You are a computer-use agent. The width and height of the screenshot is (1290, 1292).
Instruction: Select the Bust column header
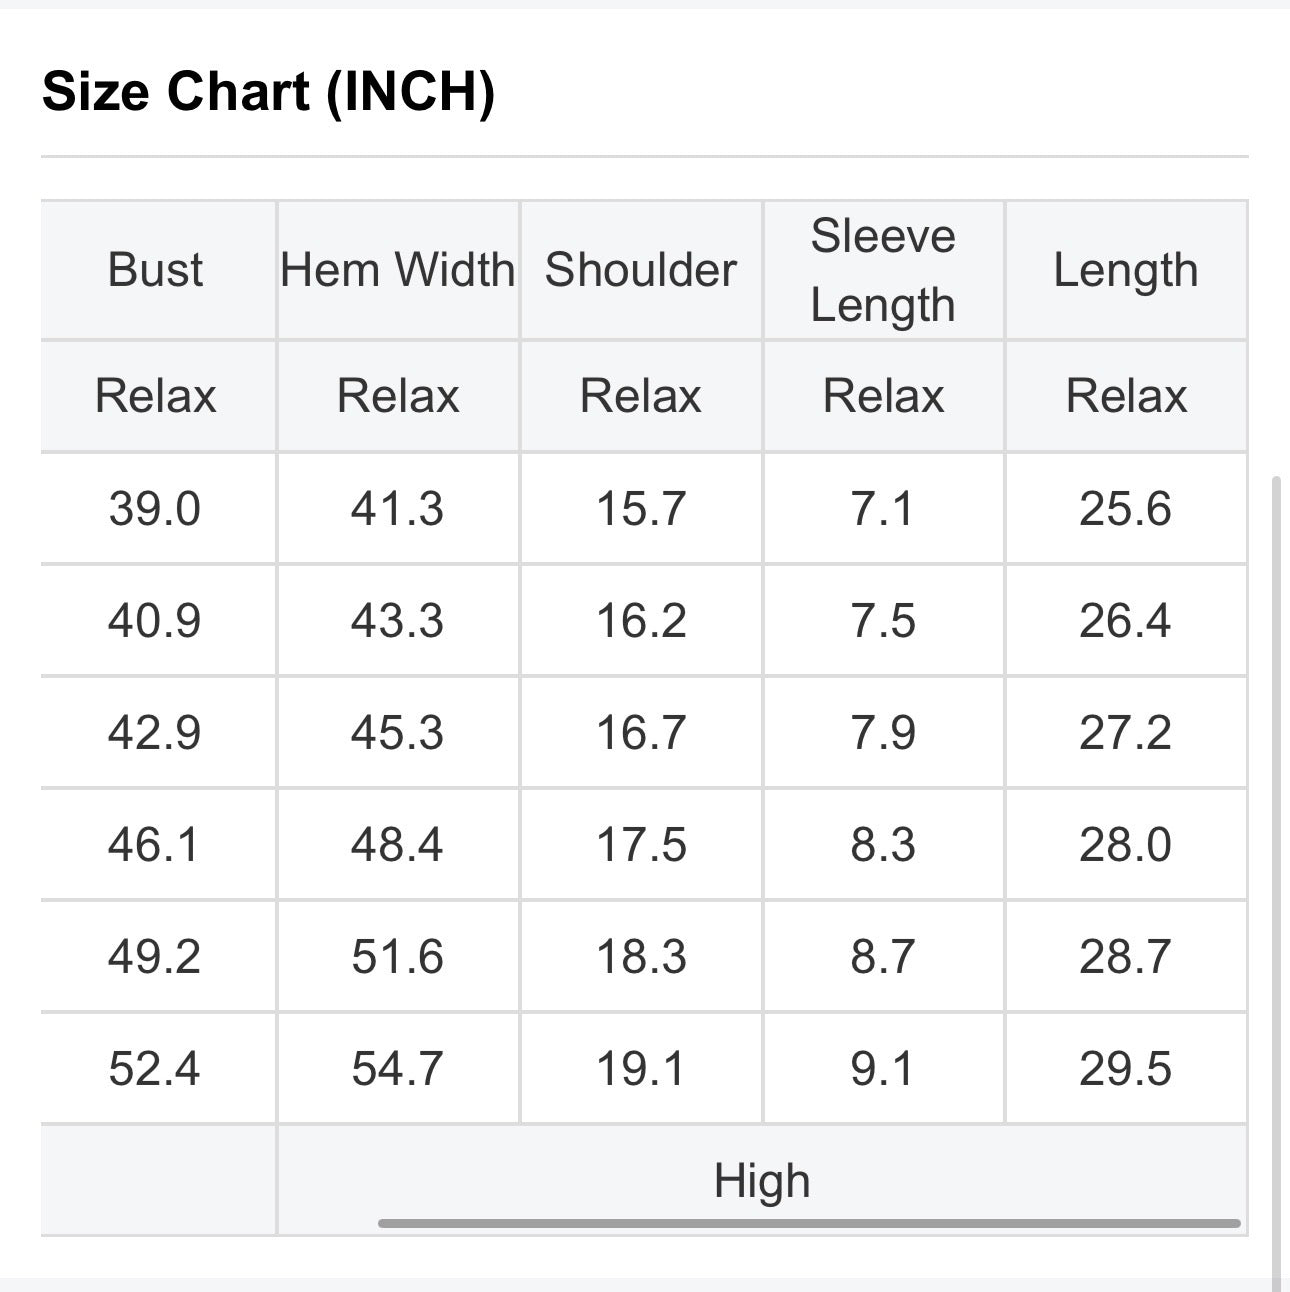point(156,270)
